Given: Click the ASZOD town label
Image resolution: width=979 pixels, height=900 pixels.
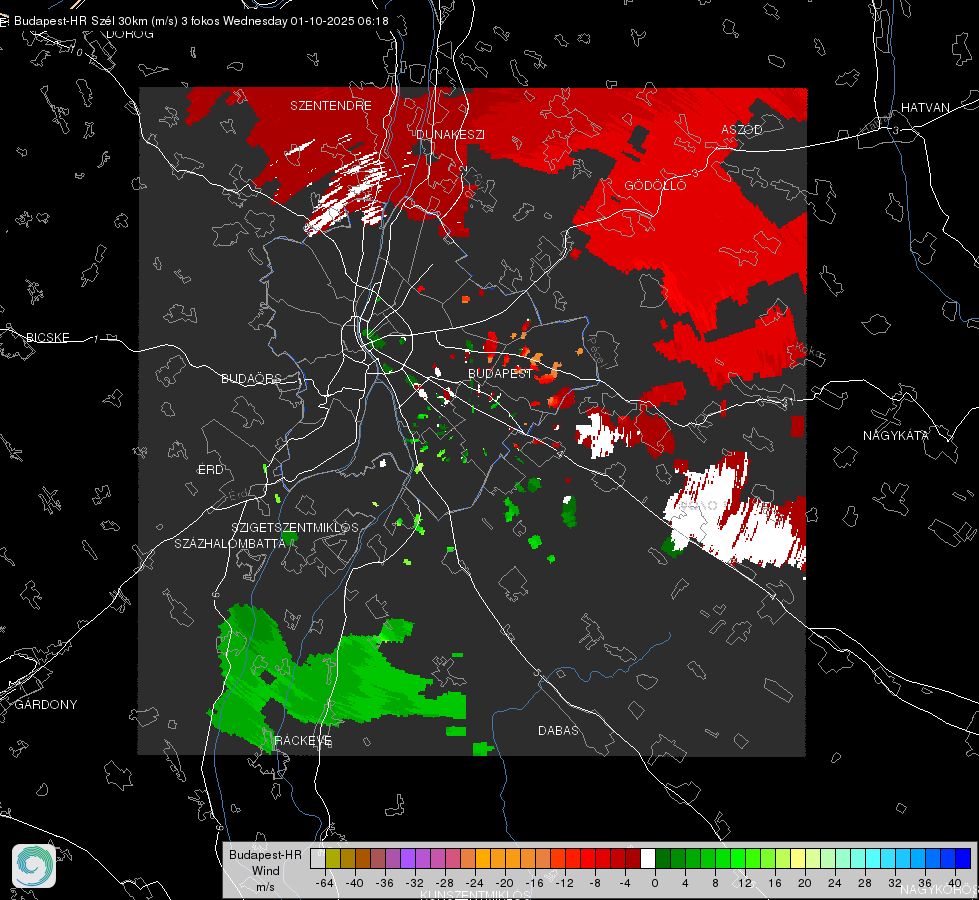Looking at the screenshot, I should point(742,129).
